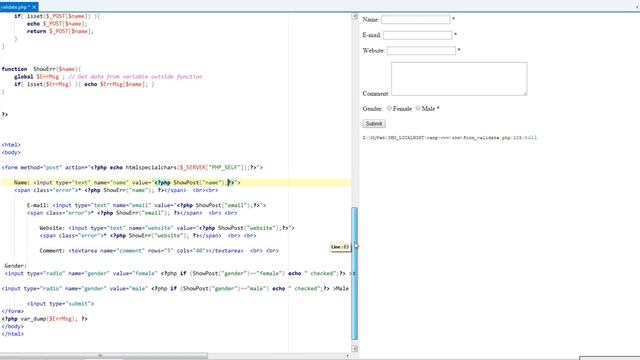Click the Name input field in preview
Viewport: 640px width, 360px height.
(416, 20)
